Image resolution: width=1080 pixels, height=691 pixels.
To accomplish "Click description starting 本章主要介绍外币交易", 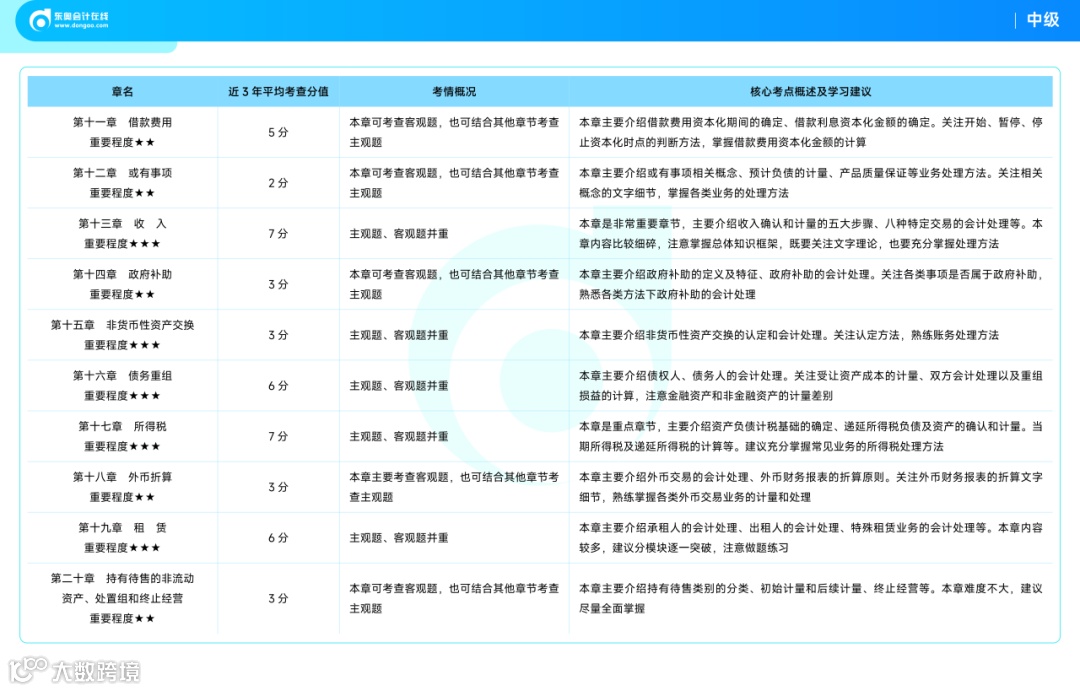I will 811,487.
